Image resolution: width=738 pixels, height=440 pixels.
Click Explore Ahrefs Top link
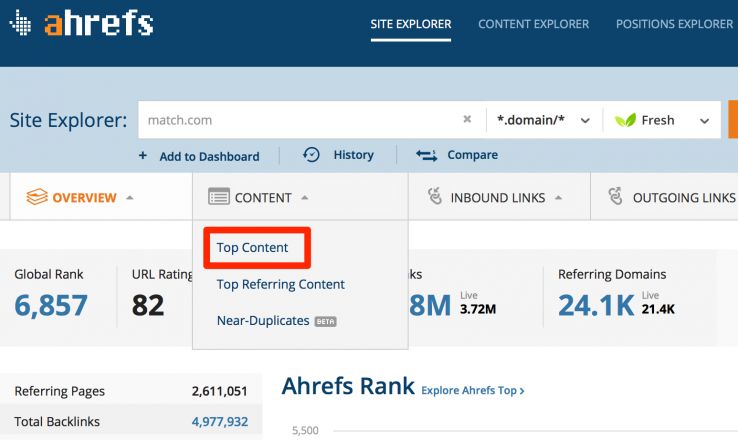[x=473, y=390]
